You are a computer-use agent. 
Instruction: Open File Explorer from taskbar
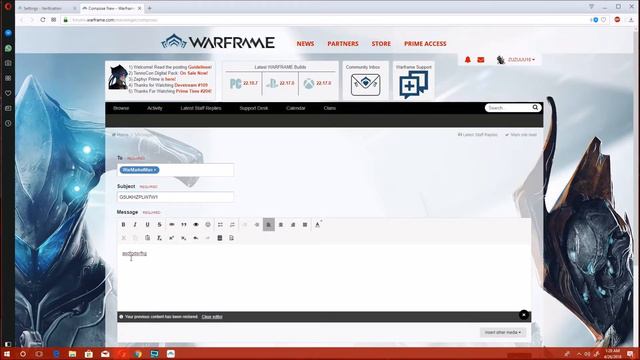tap(72, 354)
